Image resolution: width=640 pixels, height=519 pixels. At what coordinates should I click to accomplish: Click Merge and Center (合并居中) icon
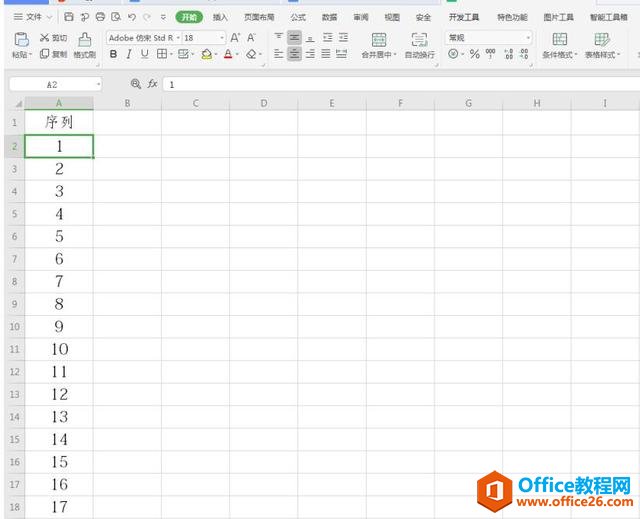point(378,40)
